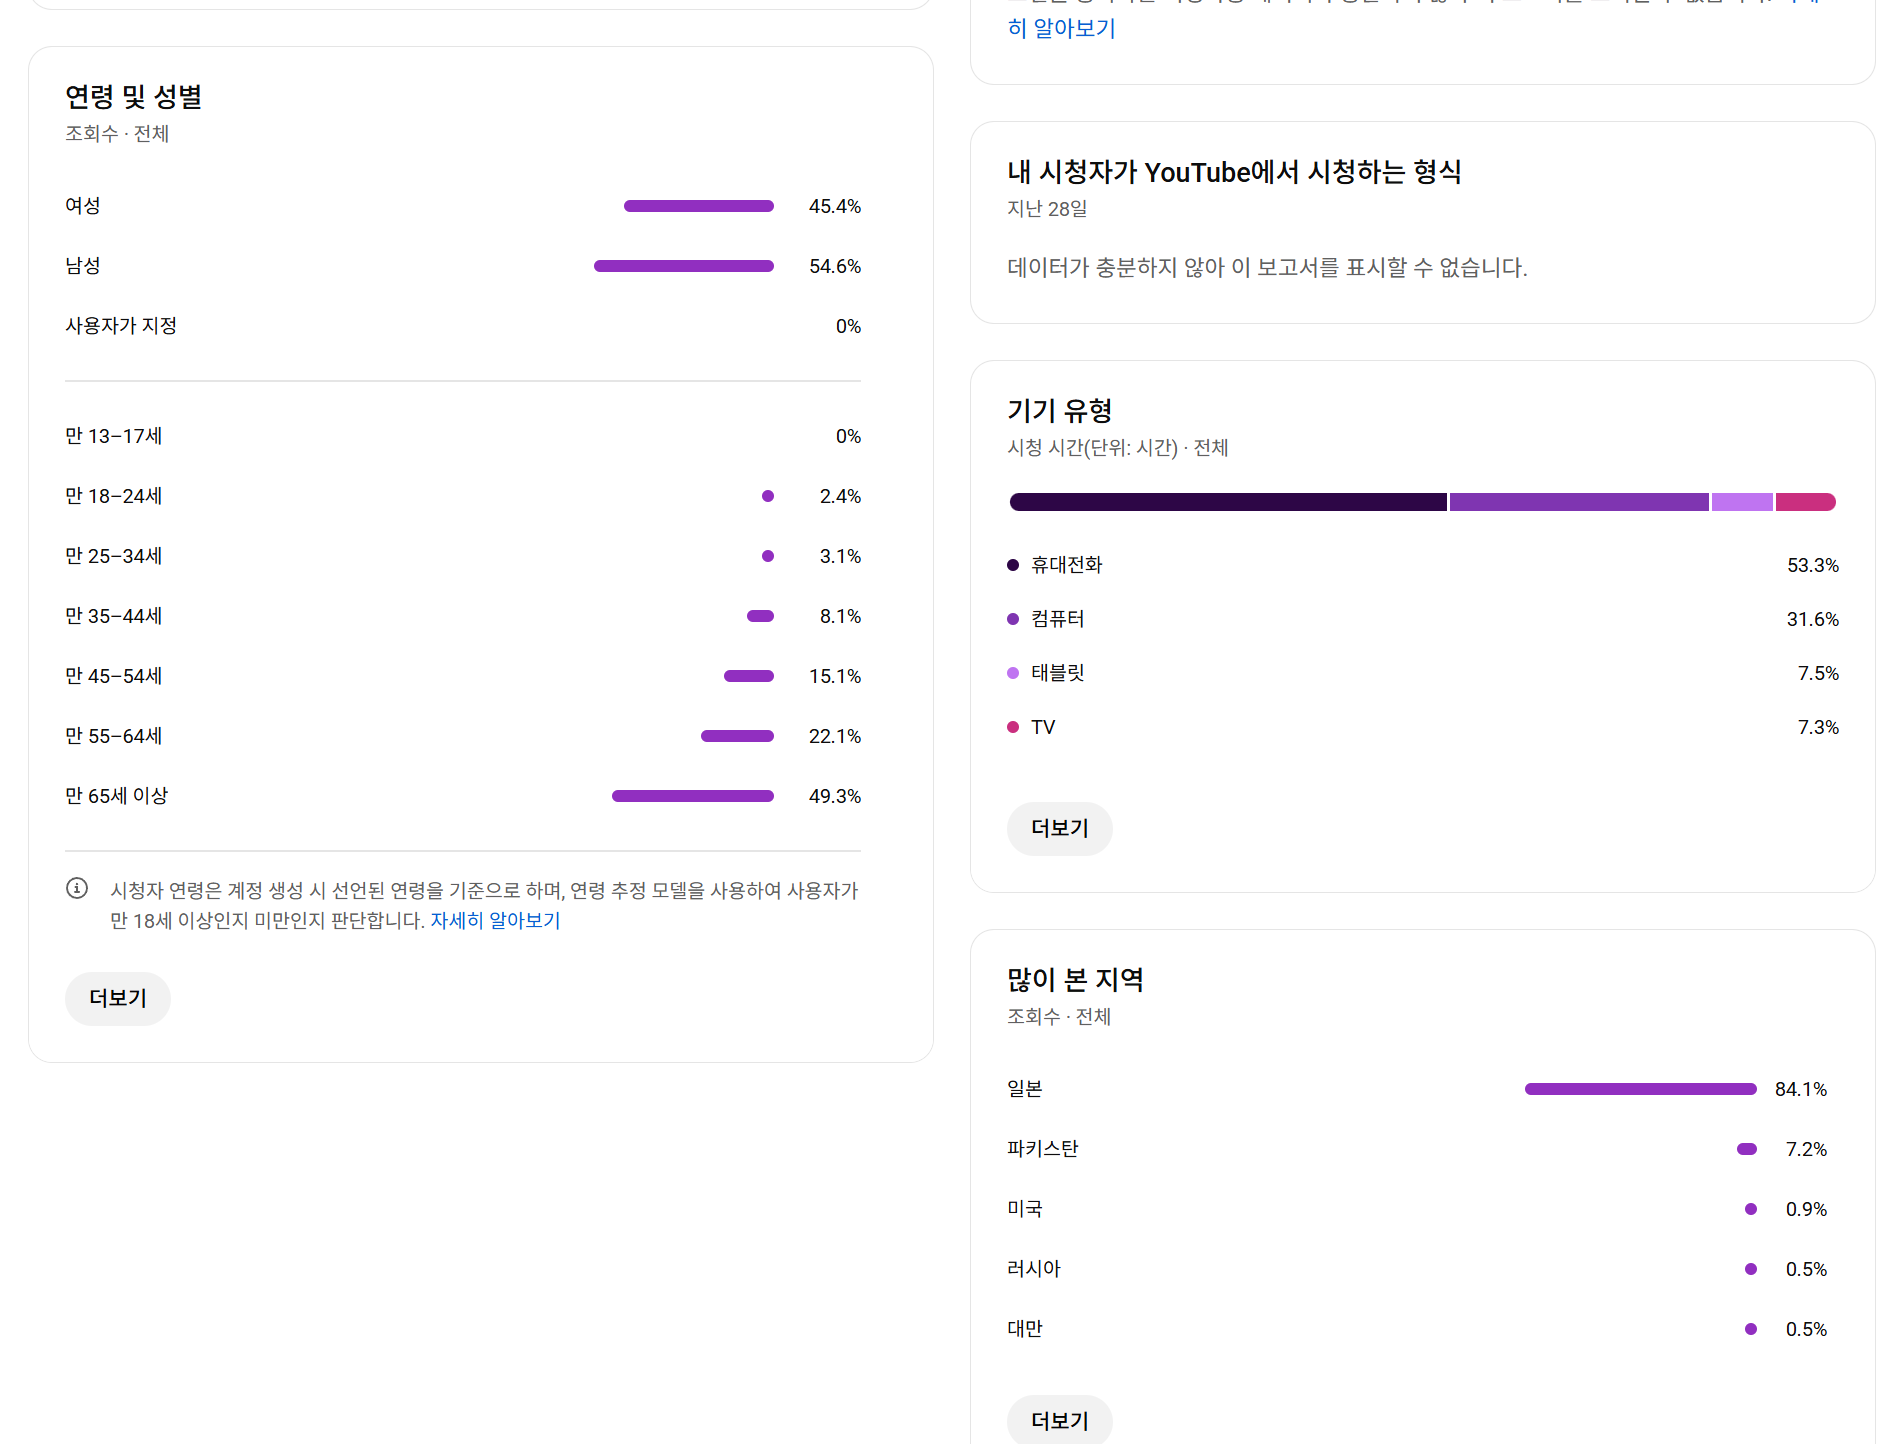Select the dark 휴대전화 segment of device bar
The image size is (1894, 1444).
click(1228, 502)
